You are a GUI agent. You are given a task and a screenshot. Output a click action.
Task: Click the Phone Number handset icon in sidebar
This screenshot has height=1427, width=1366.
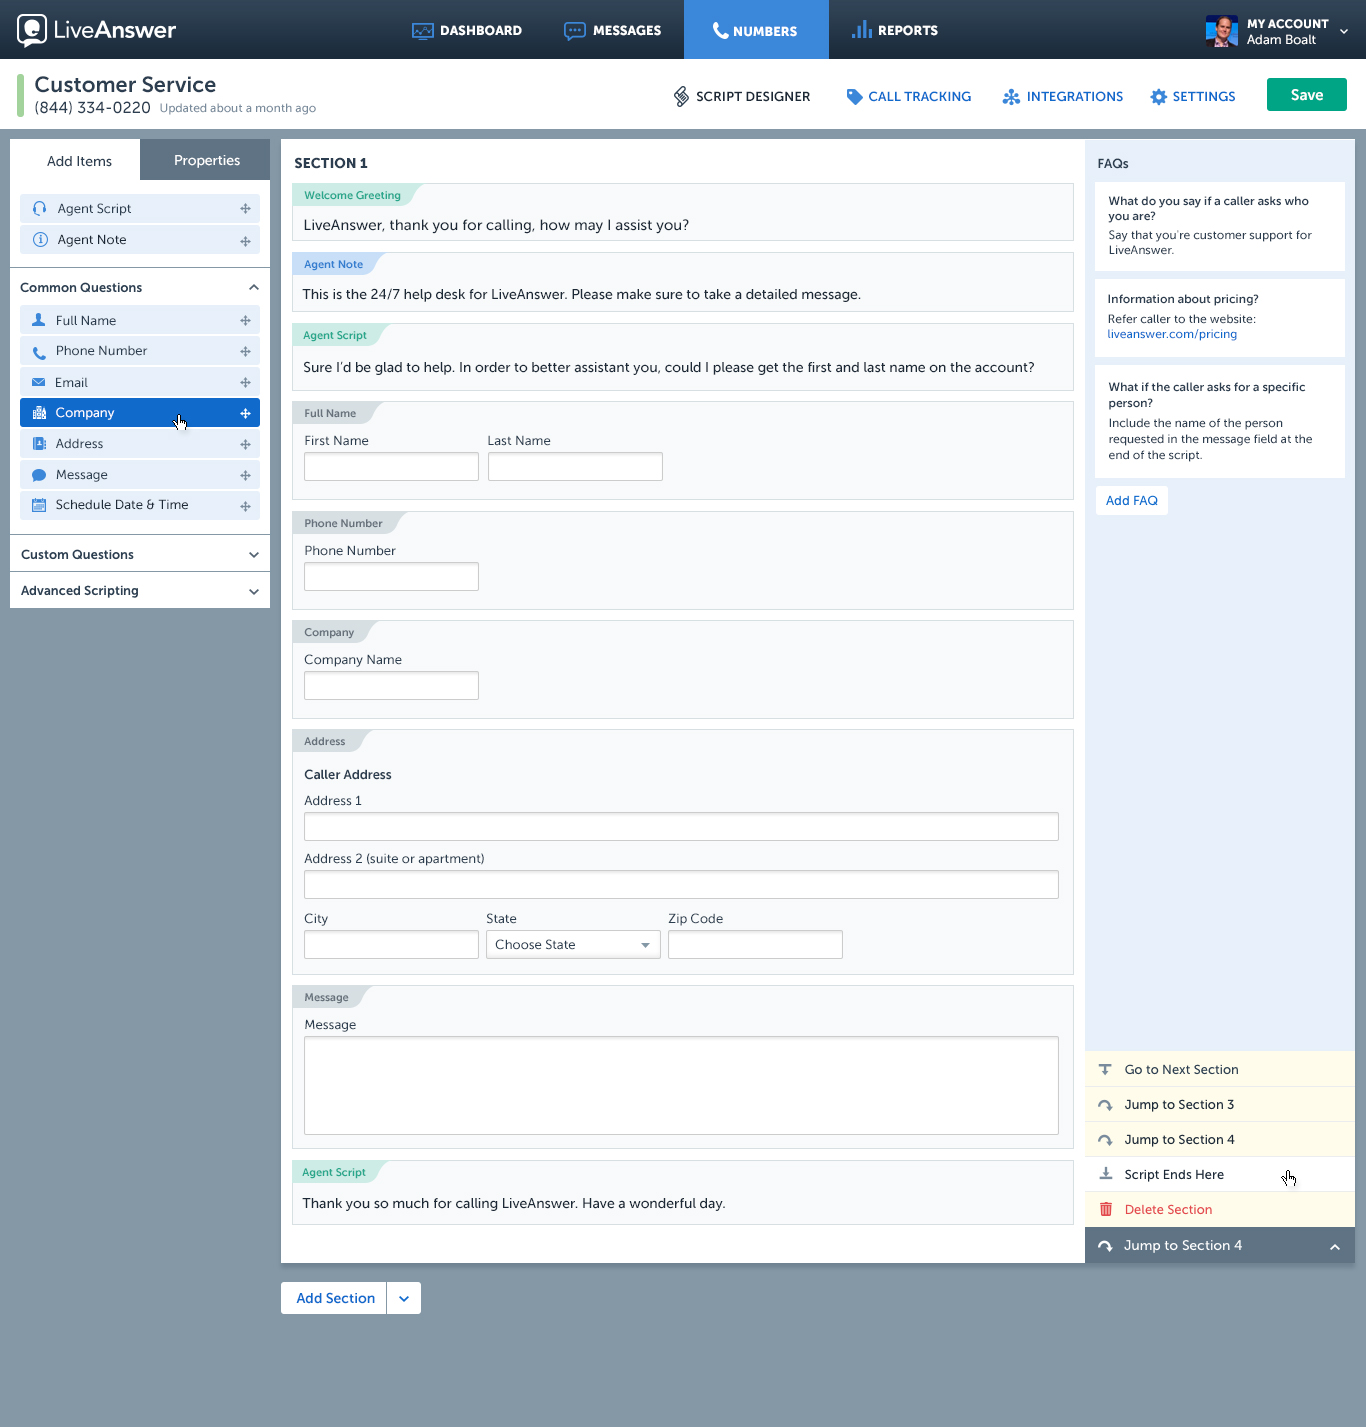point(39,352)
